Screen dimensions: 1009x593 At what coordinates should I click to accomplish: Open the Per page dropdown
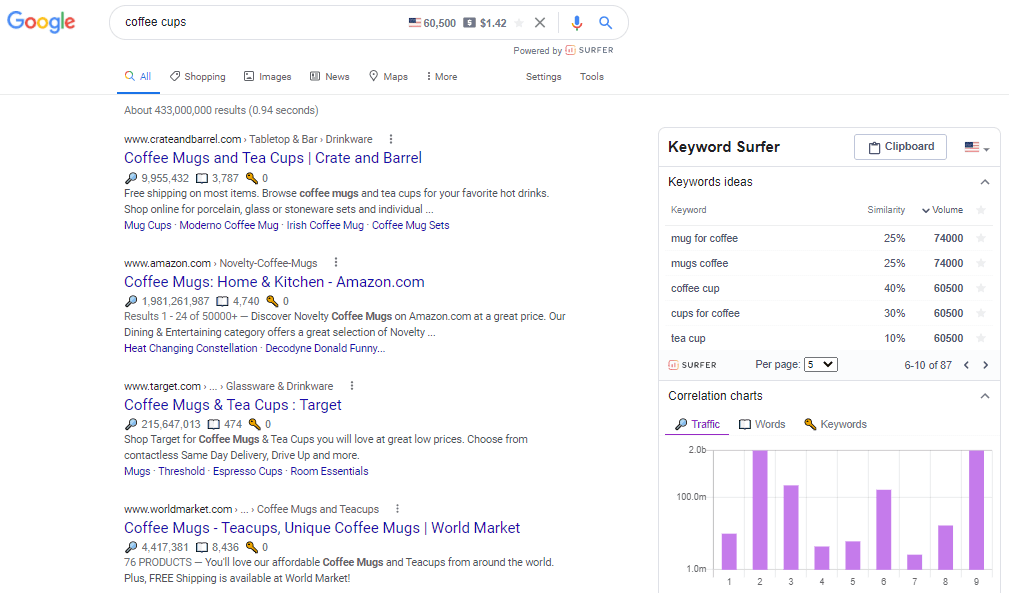tap(820, 364)
